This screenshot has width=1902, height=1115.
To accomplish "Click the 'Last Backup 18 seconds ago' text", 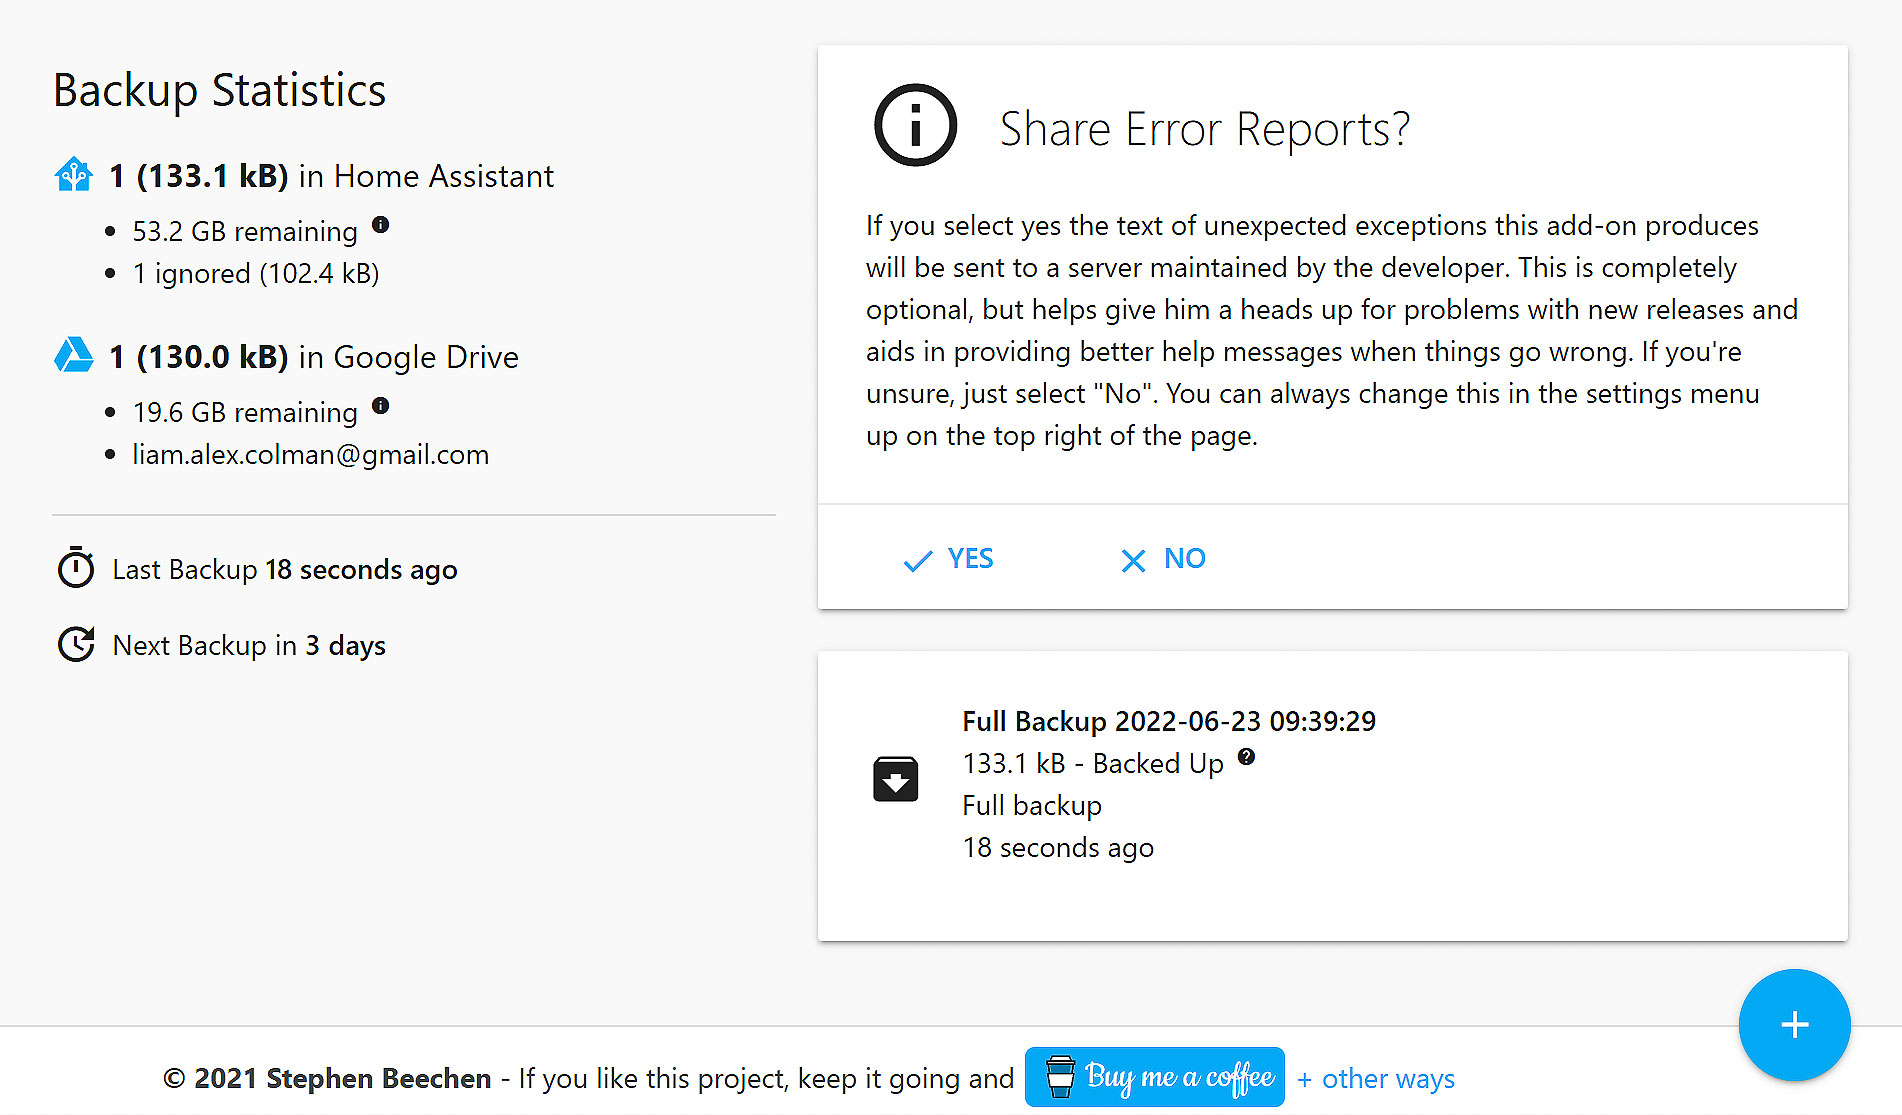I will pyautogui.click(x=285, y=569).
